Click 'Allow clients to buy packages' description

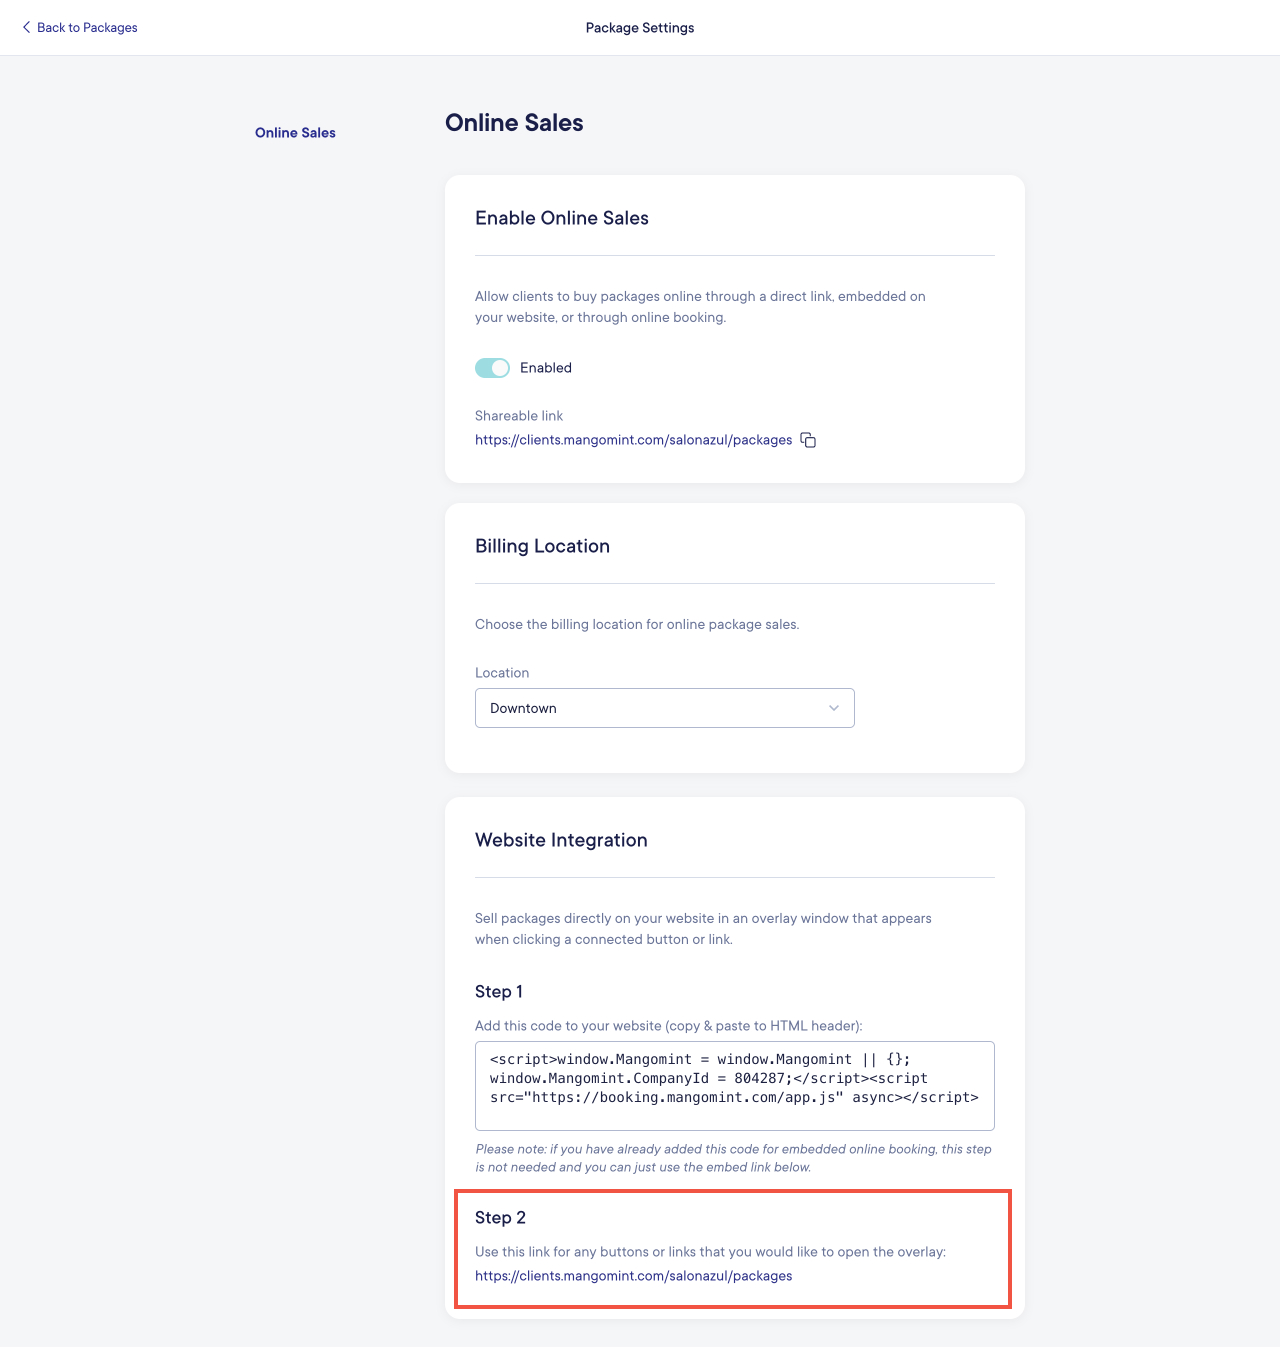coord(700,307)
